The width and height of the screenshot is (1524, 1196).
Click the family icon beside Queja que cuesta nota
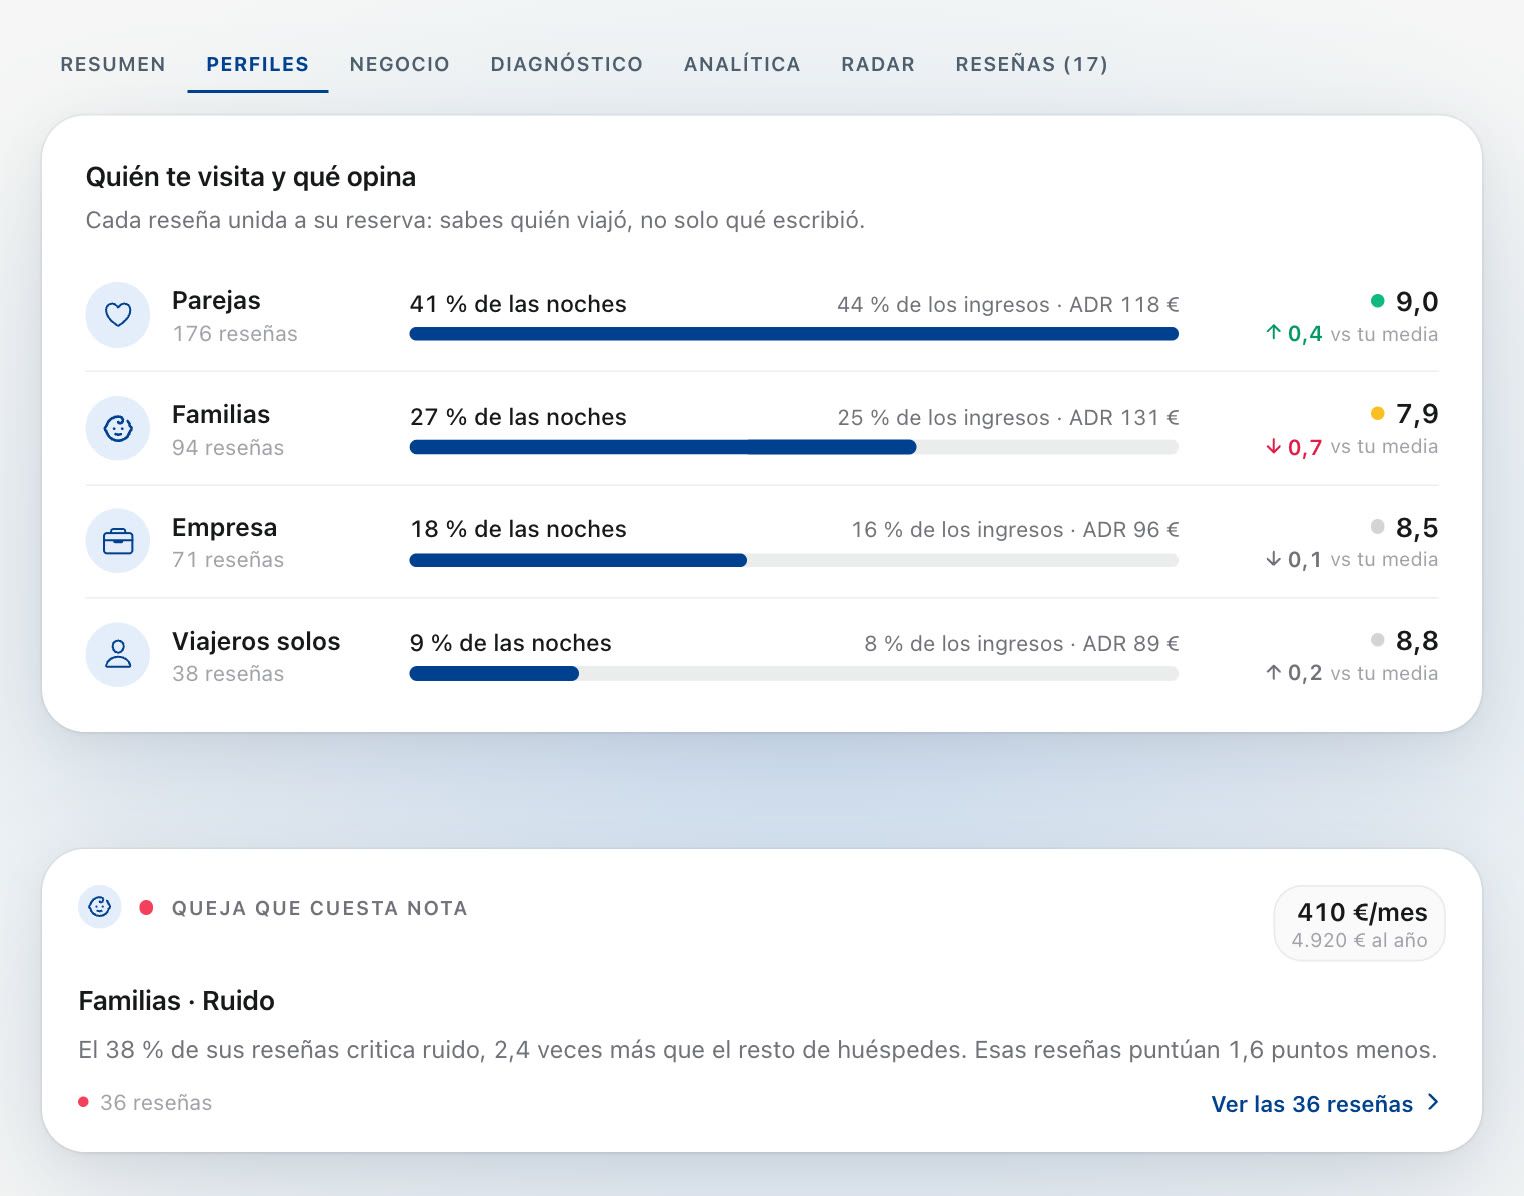tap(100, 907)
